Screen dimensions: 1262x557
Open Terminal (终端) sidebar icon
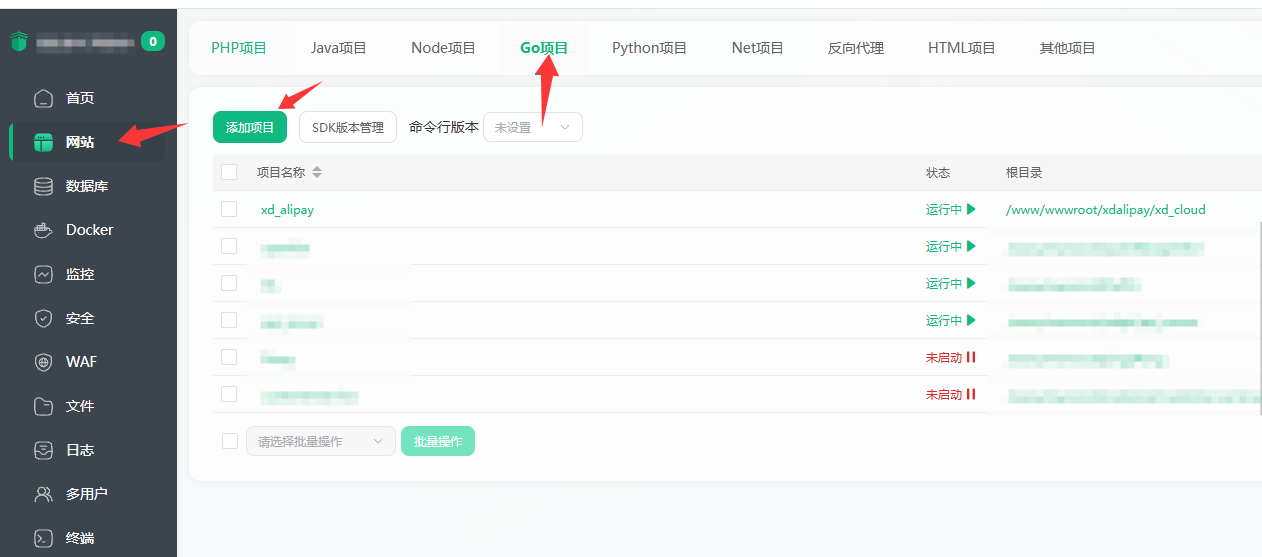pos(43,538)
